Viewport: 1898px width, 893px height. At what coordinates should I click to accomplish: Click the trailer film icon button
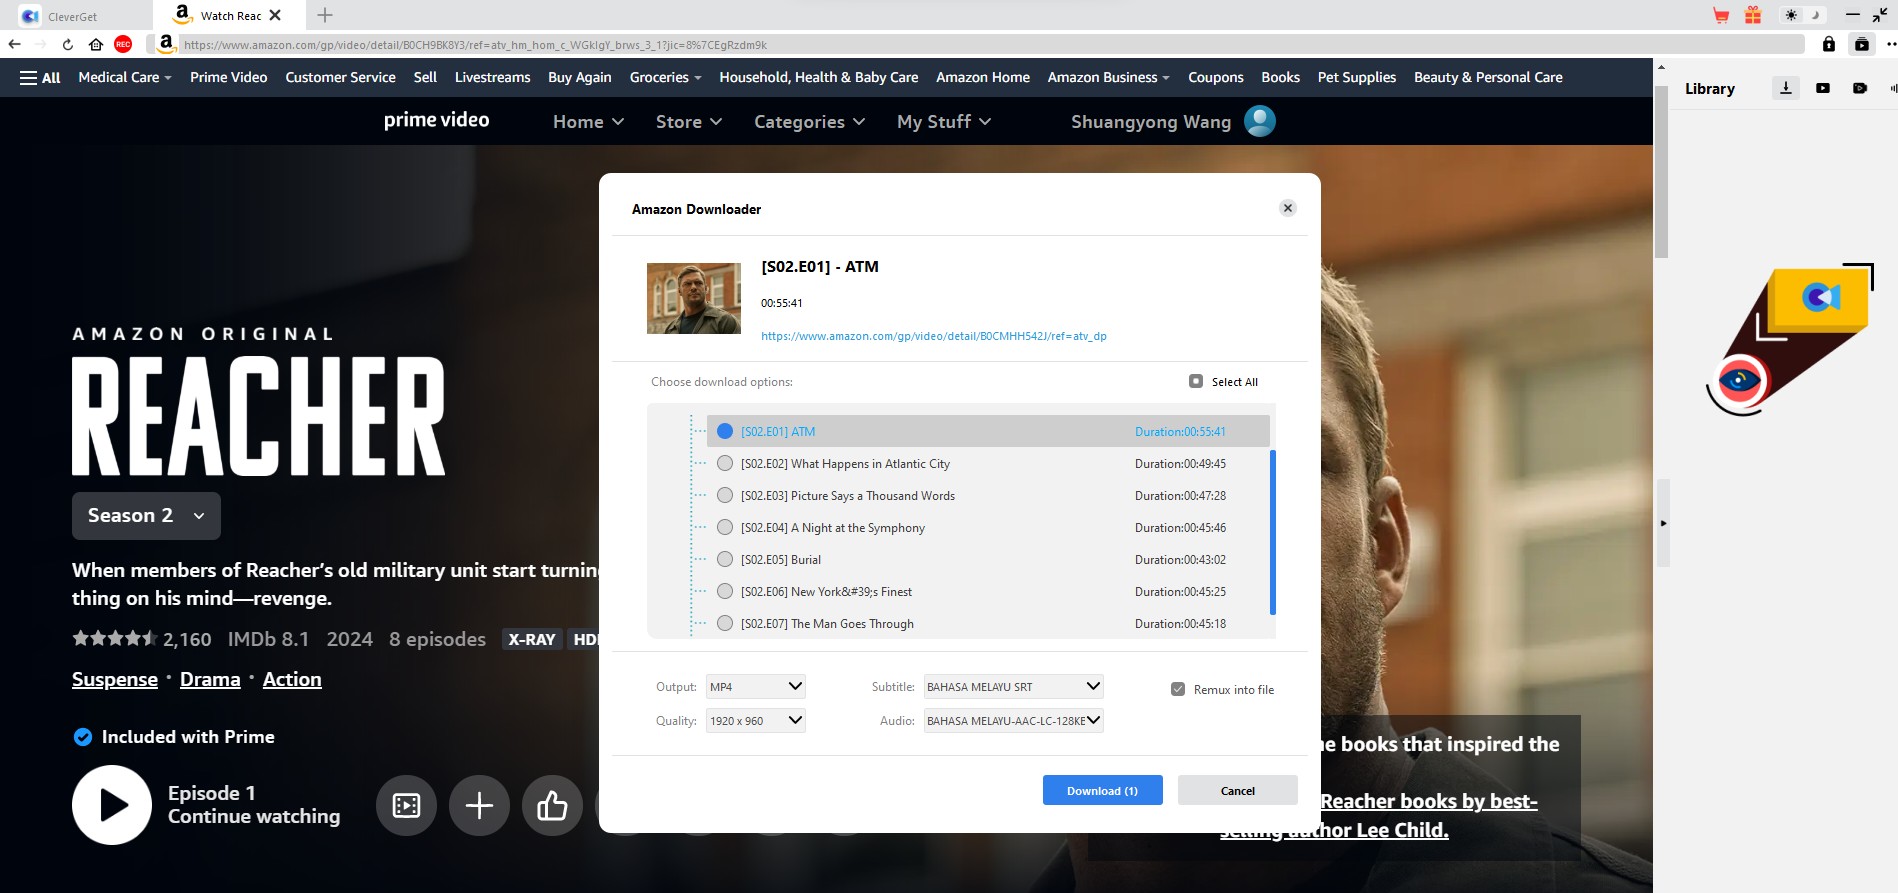click(406, 805)
